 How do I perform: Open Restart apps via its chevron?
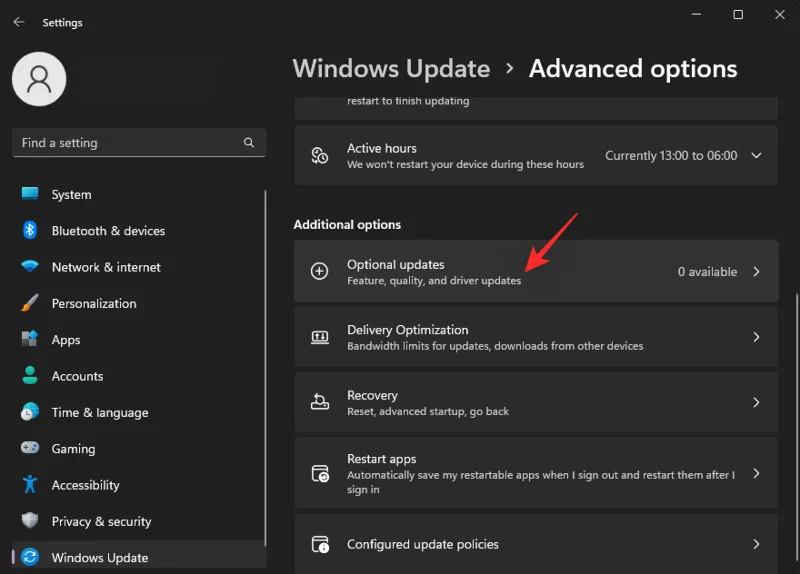756,473
